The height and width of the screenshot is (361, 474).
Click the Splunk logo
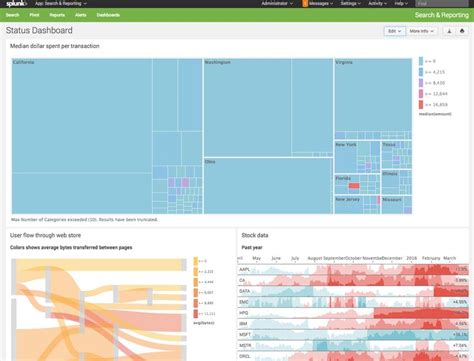click(16, 4)
